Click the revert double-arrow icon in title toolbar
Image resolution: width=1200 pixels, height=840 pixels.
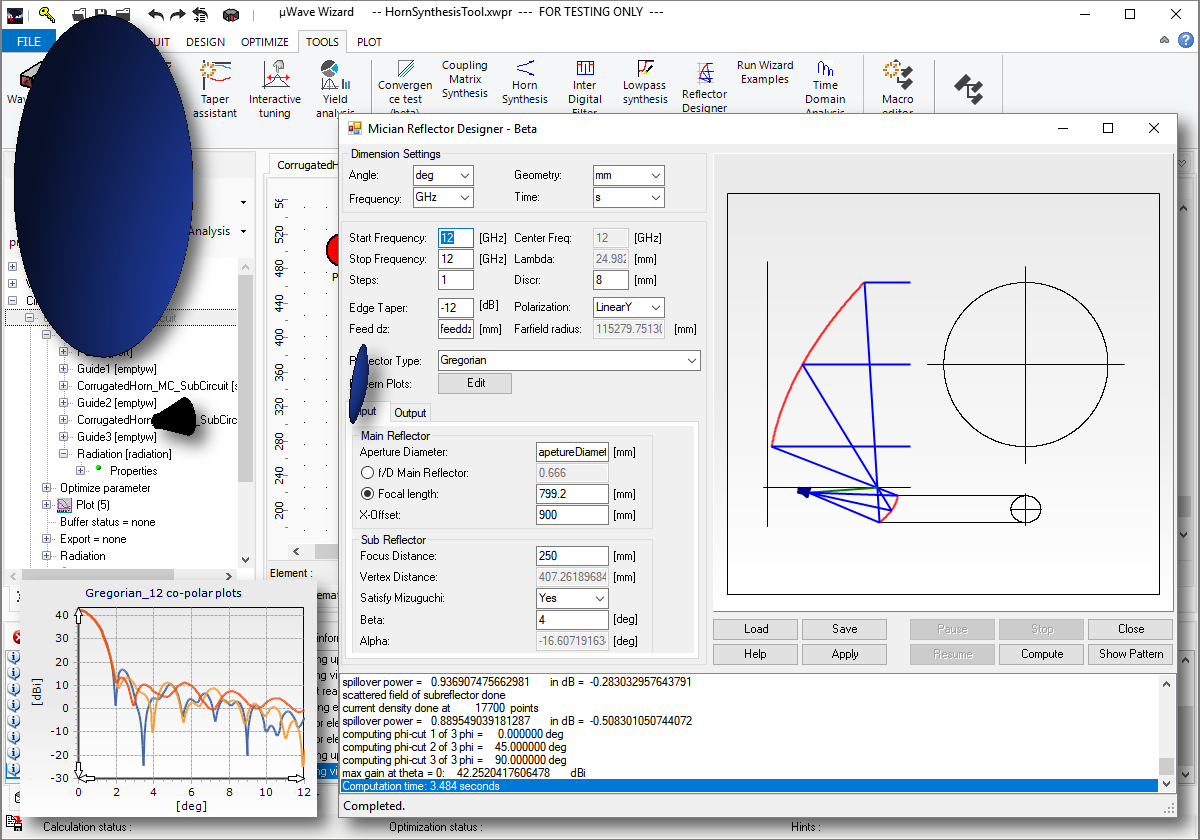coord(201,14)
